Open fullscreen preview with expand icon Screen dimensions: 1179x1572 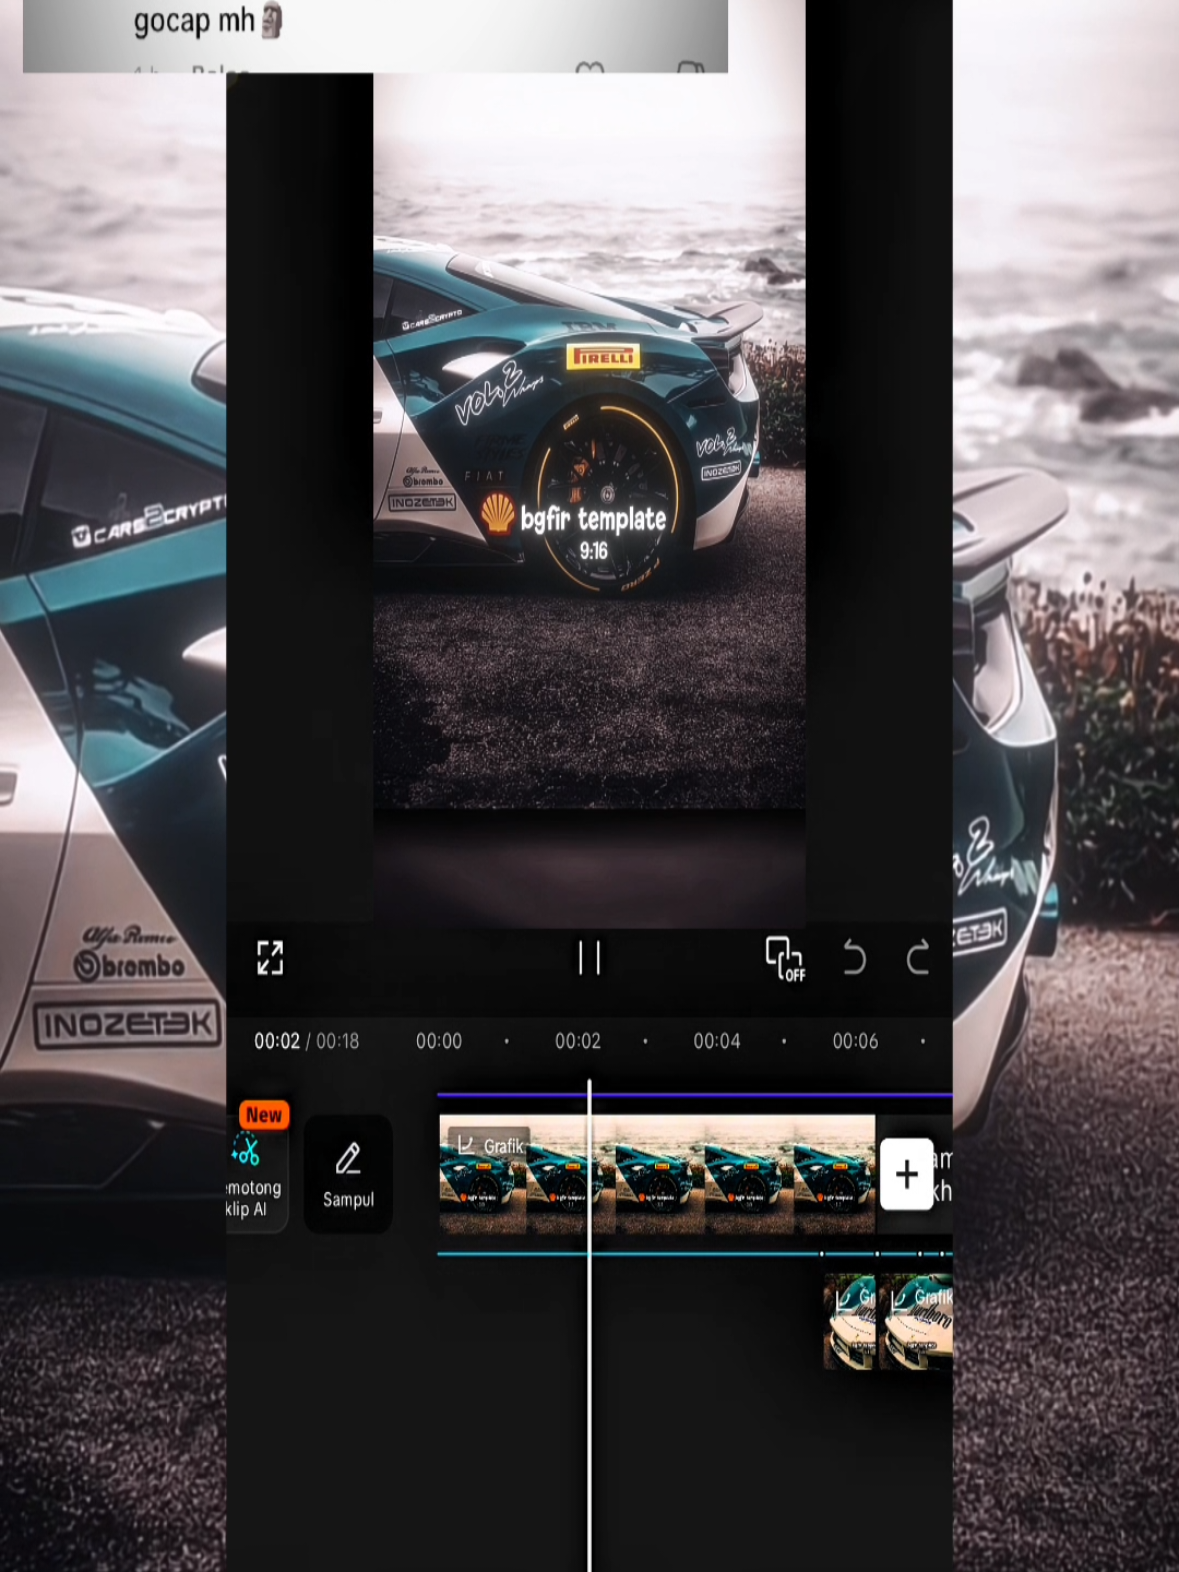click(270, 958)
